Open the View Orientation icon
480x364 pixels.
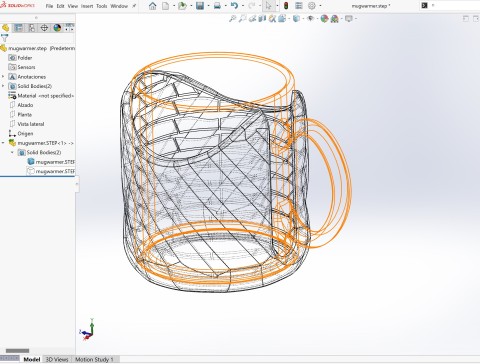tap(282, 19)
